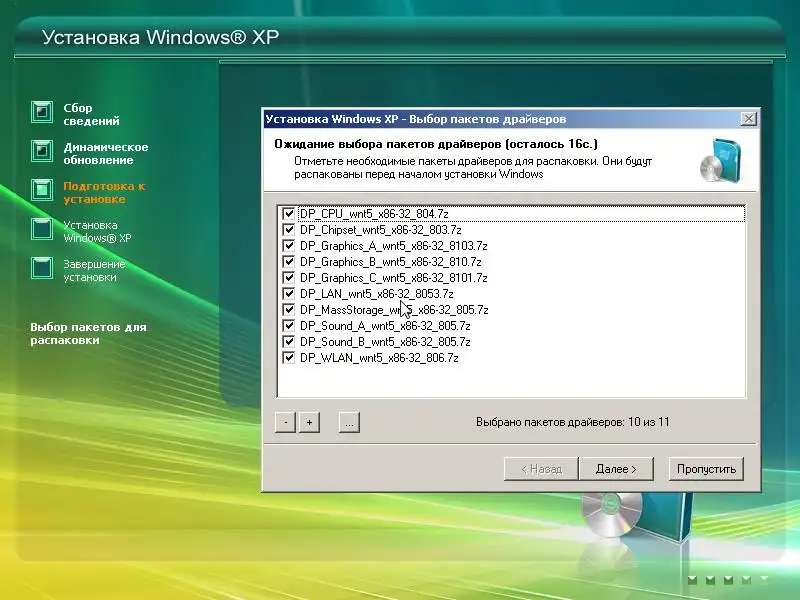
Task: Click the selected packs count text
Action: (x=572, y=422)
